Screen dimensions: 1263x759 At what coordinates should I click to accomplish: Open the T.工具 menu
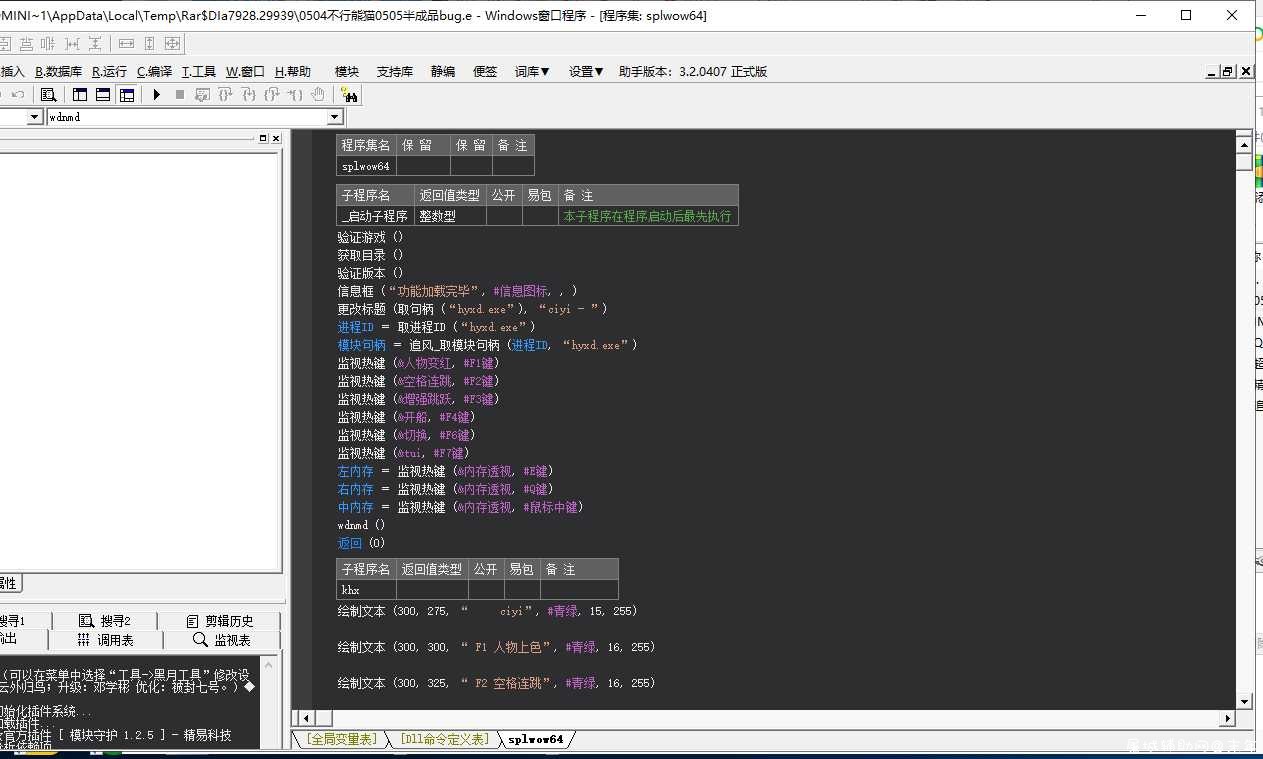pyautogui.click(x=199, y=71)
